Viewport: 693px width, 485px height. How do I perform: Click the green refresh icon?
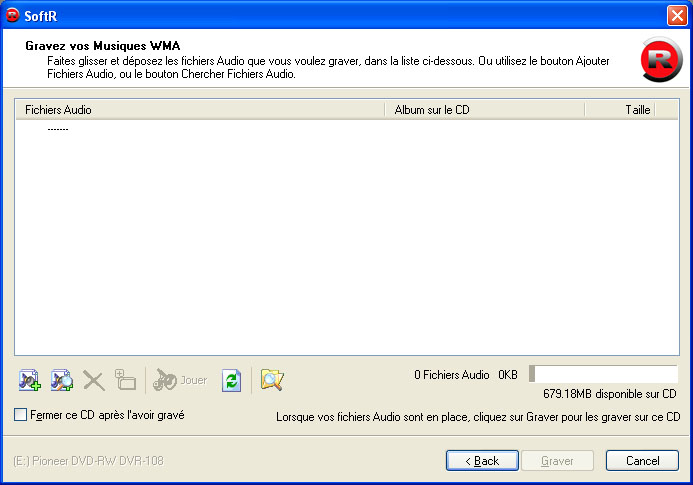click(x=232, y=380)
